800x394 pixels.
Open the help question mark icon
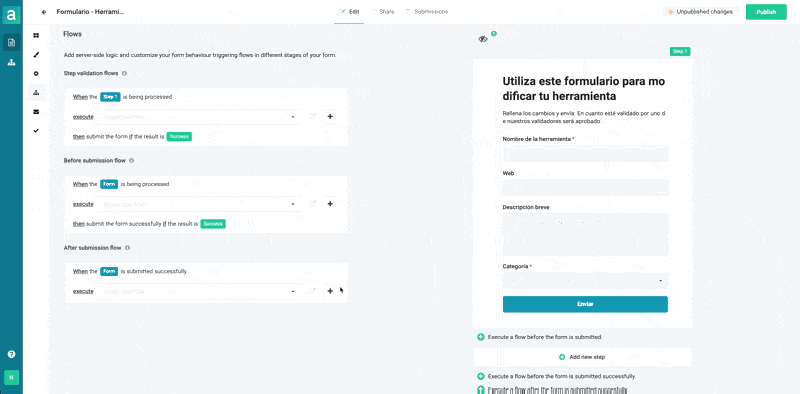click(11, 354)
